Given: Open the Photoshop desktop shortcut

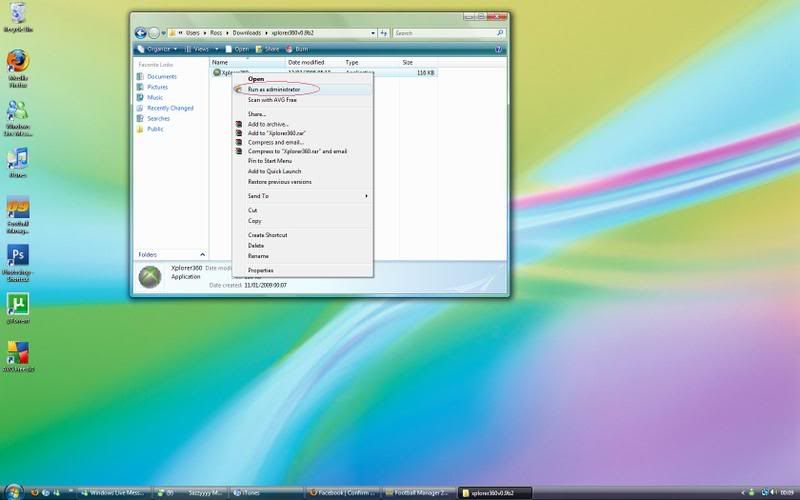Looking at the screenshot, I should click(18, 262).
